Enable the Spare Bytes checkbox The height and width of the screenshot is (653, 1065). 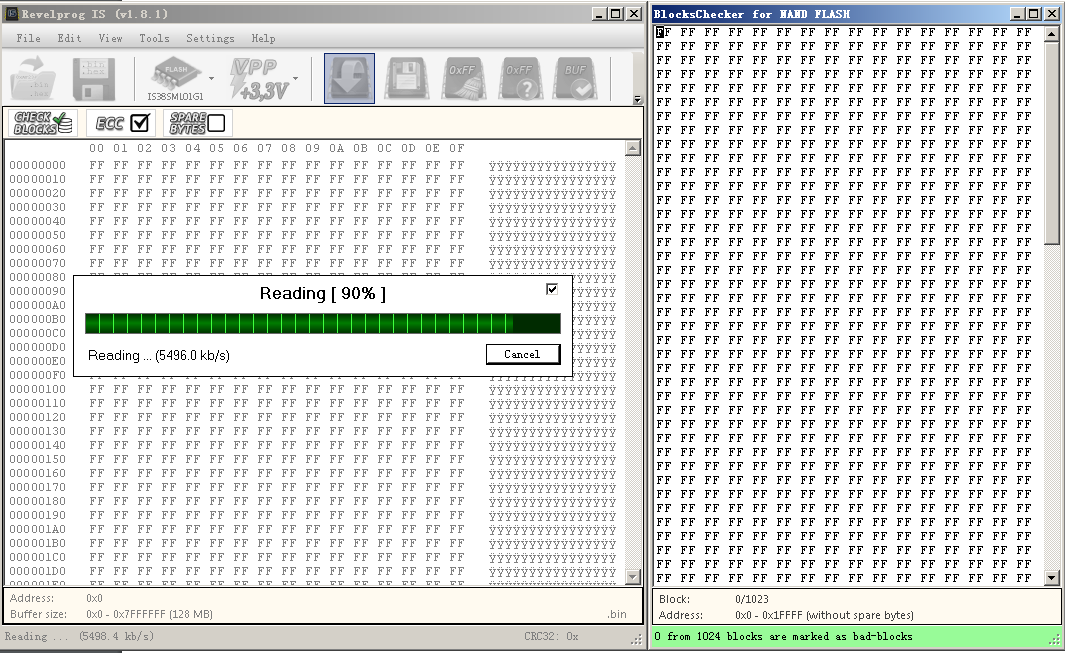tap(216, 123)
